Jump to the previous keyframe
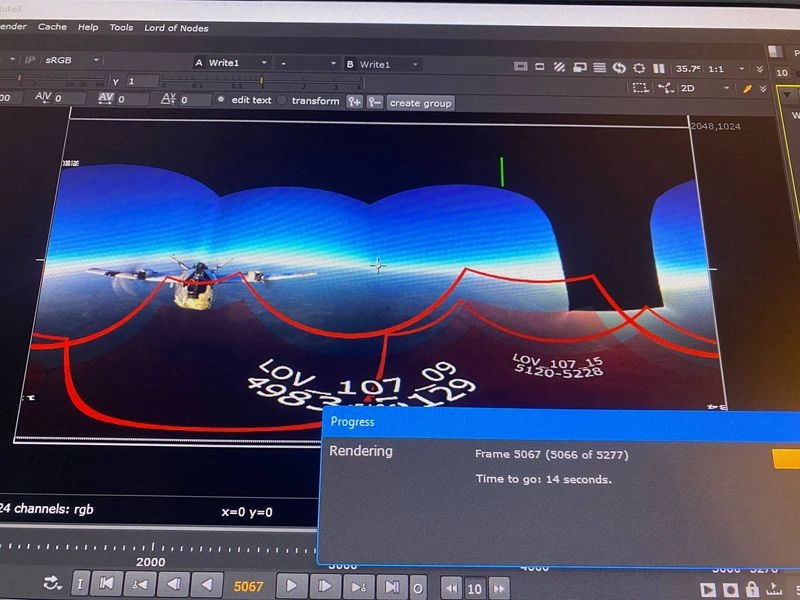Image resolution: width=800 pixels, height=600 pixels. pos(140,584)
